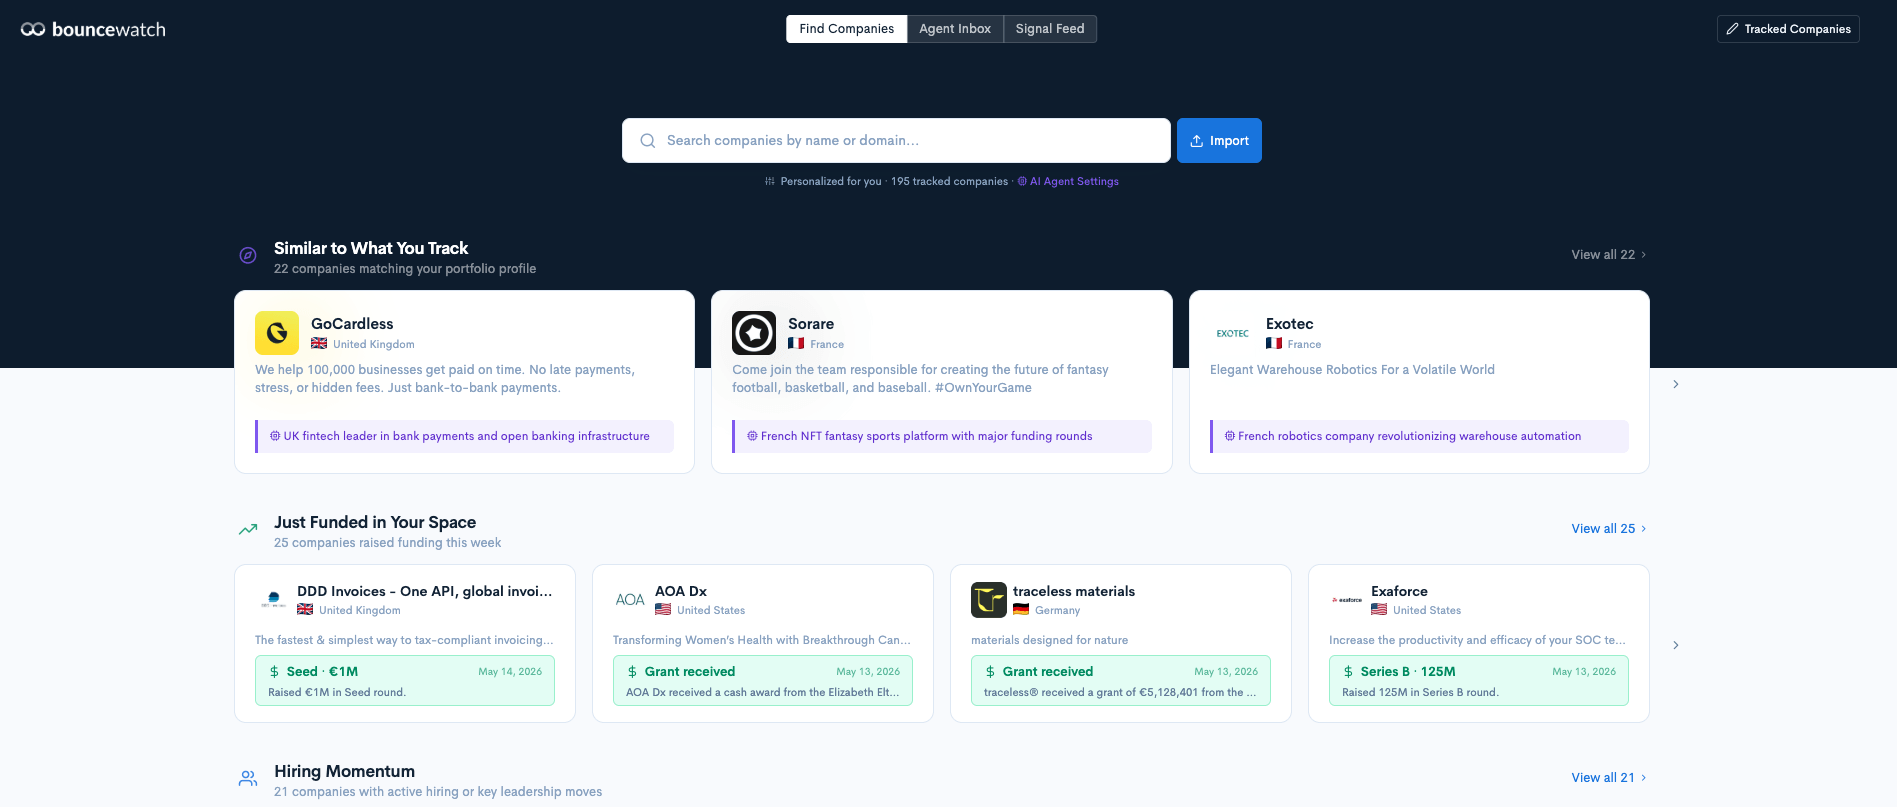Click the France flag under Sorare
1897x807 pixels.
[796, 344]
